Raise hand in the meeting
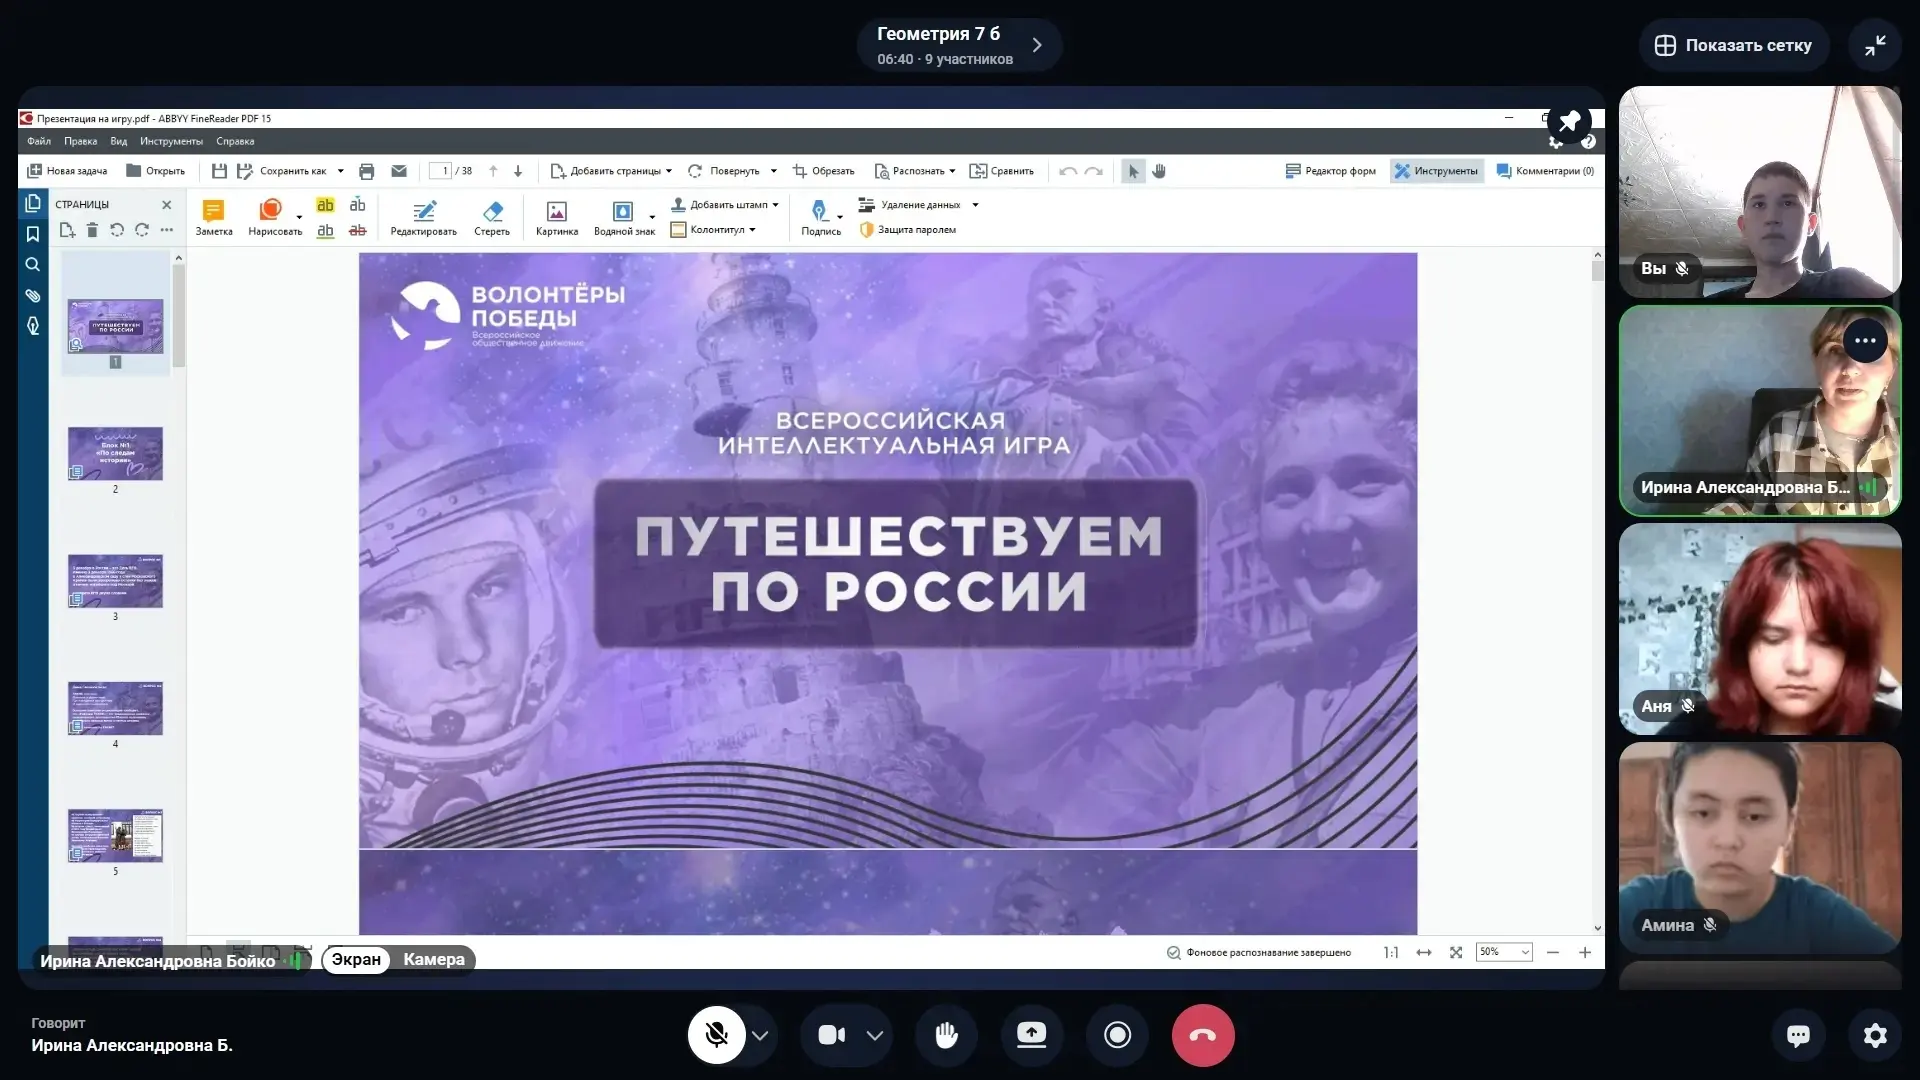The image size is (1920, 1080). tap(946, 1035)
